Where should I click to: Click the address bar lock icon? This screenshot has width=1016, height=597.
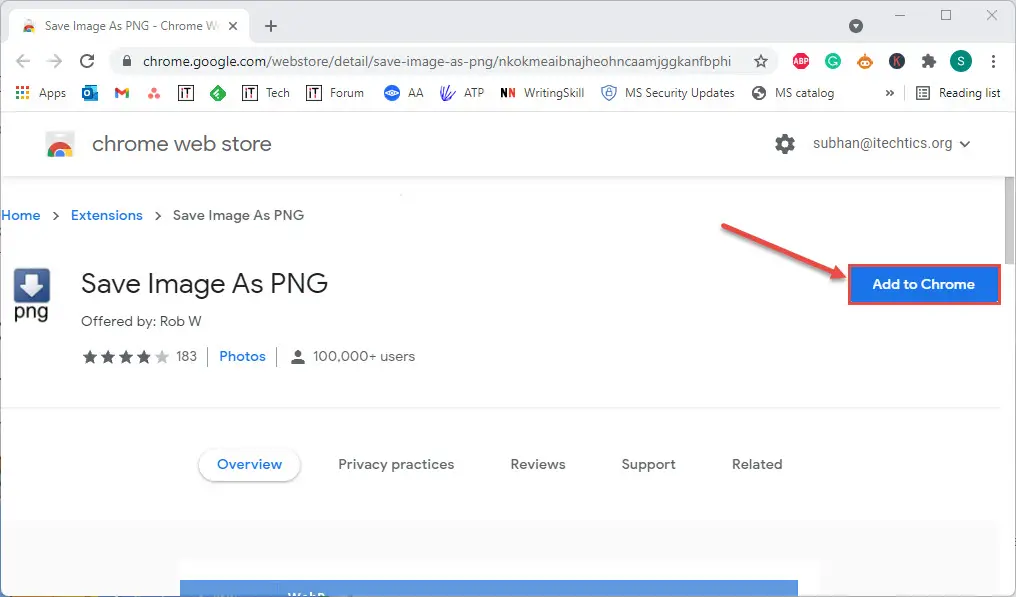pyautogui.click(x=127, y=61)
